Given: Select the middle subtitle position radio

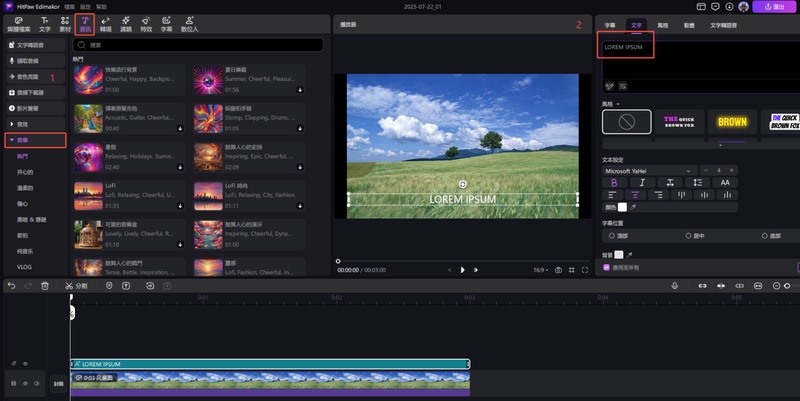Looking at the screenshot, I should pos(688,236).
